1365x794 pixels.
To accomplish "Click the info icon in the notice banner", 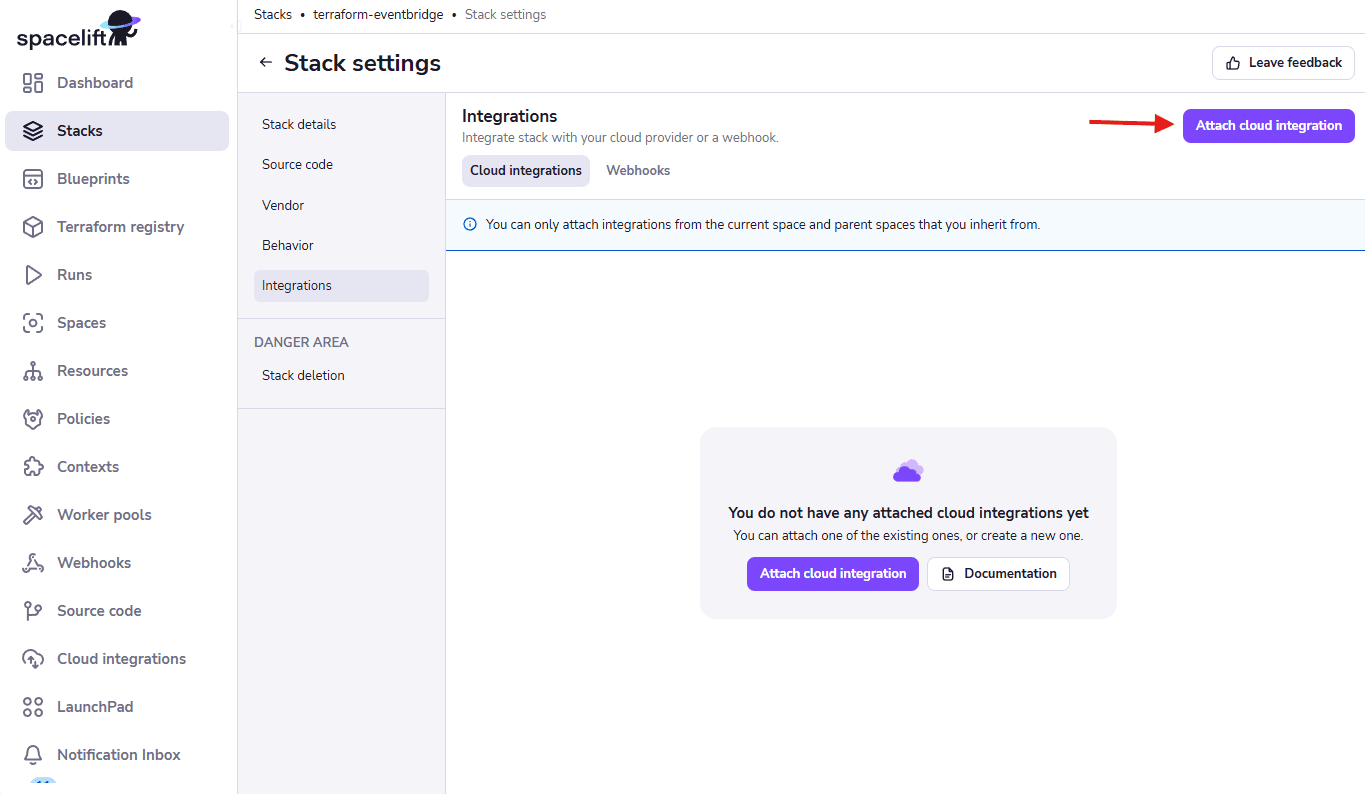I will [x=470, y=225].
